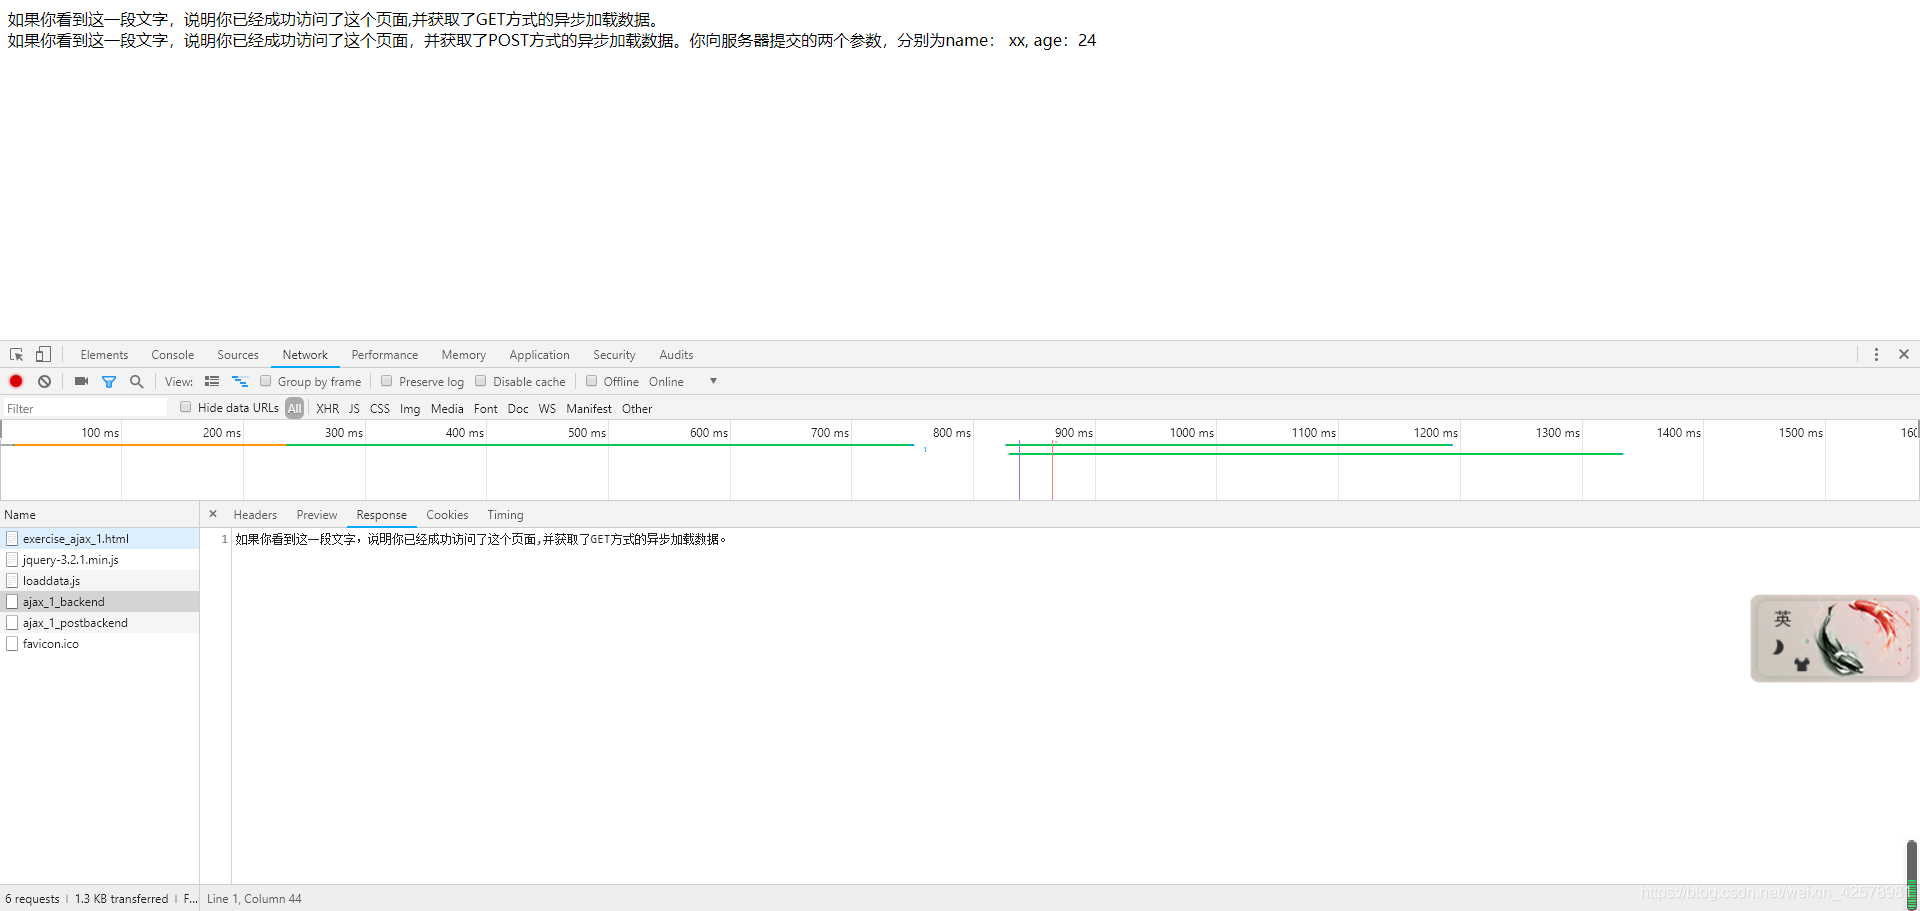Open the Timing tab

(505, 515)
